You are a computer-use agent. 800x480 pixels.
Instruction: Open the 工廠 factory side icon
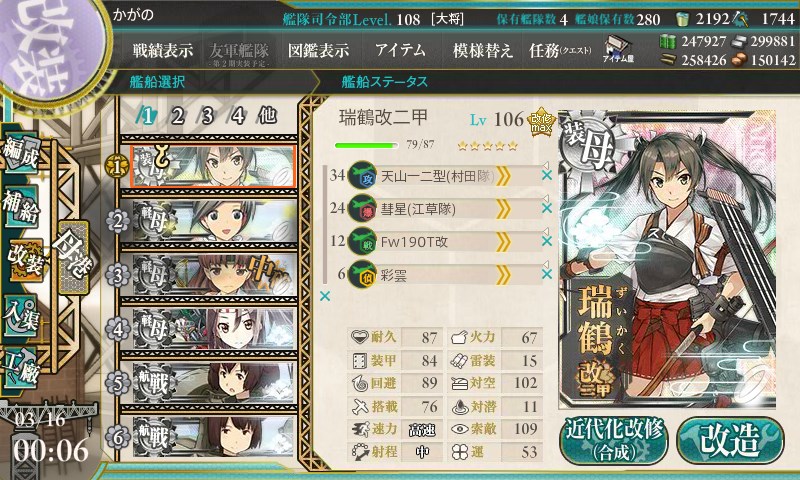(21, 368)
